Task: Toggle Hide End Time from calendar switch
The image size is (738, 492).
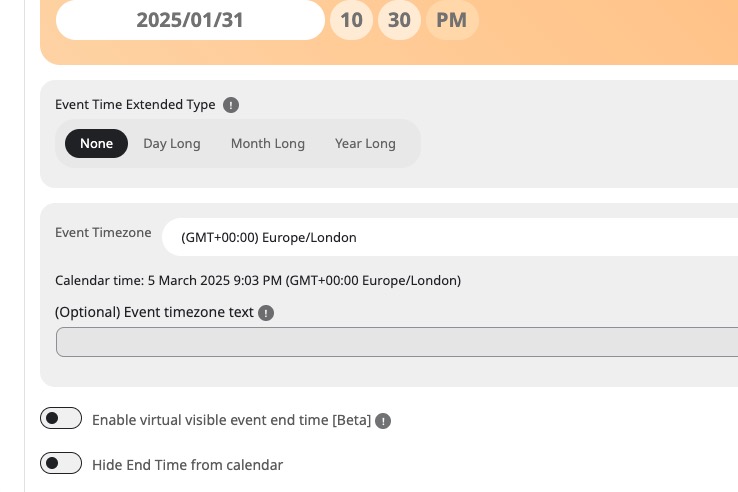Action: [x=61, y=463]
